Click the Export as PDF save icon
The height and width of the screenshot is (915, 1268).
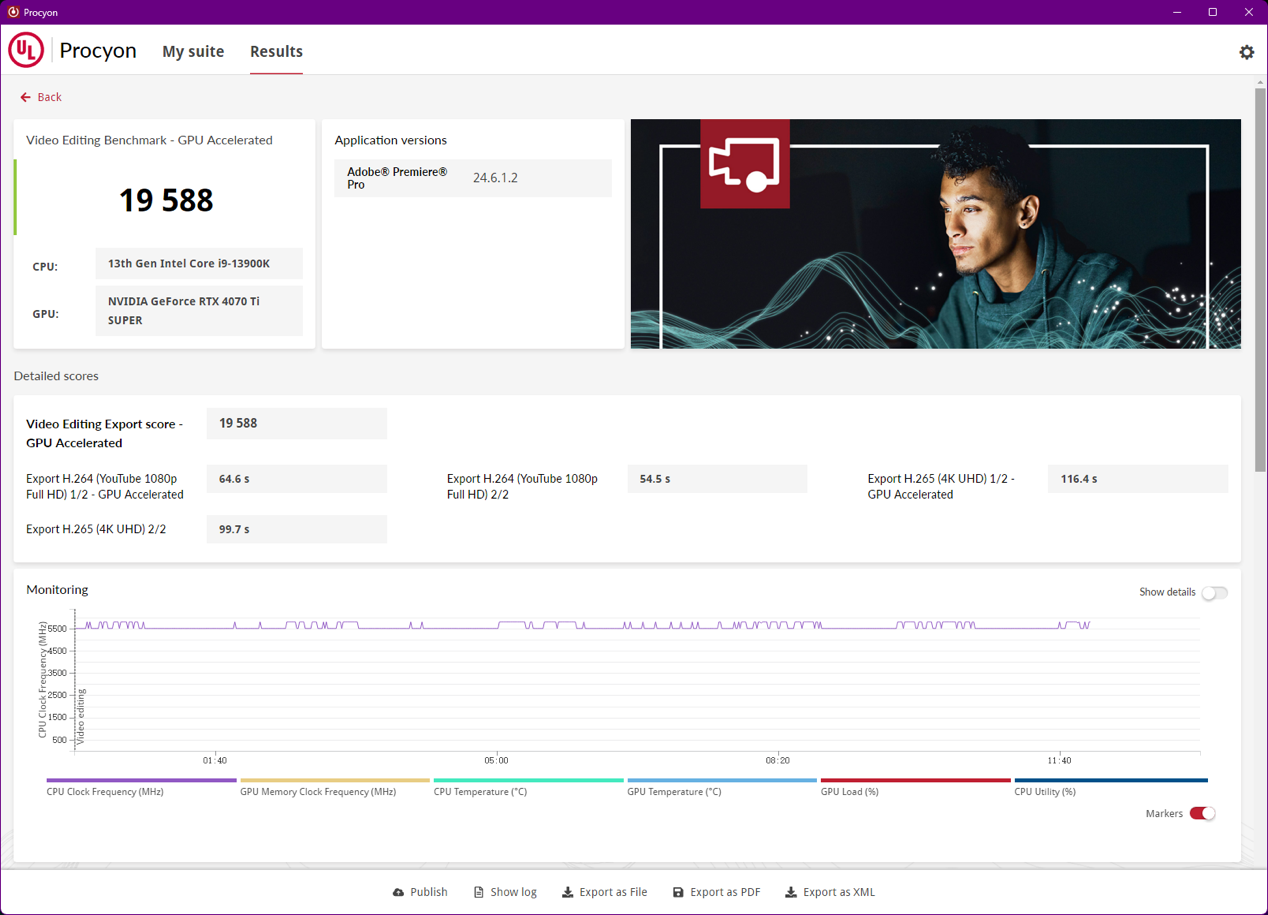[678, 892]
